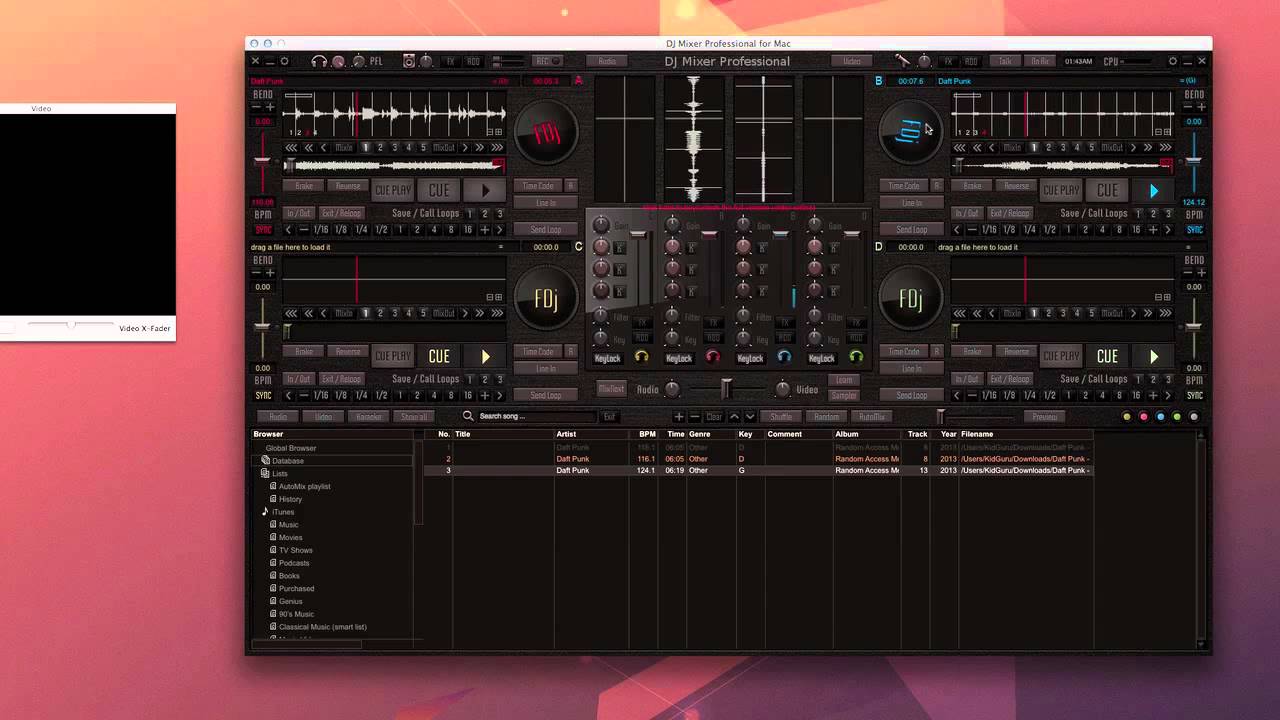The width and height of the screenshot is (1280, 720).
Task: Toggle the On Air button
Action: 1040,61
